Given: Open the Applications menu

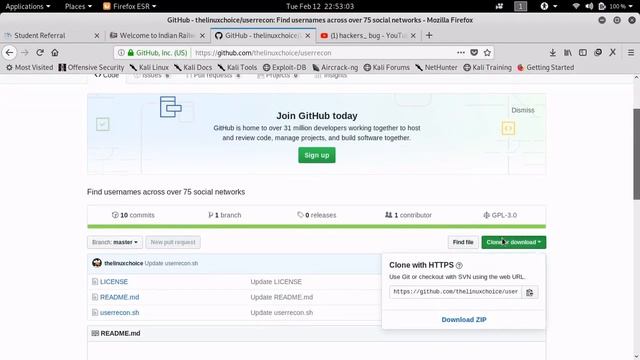Looking at the screenshot, I should point(28,6).
